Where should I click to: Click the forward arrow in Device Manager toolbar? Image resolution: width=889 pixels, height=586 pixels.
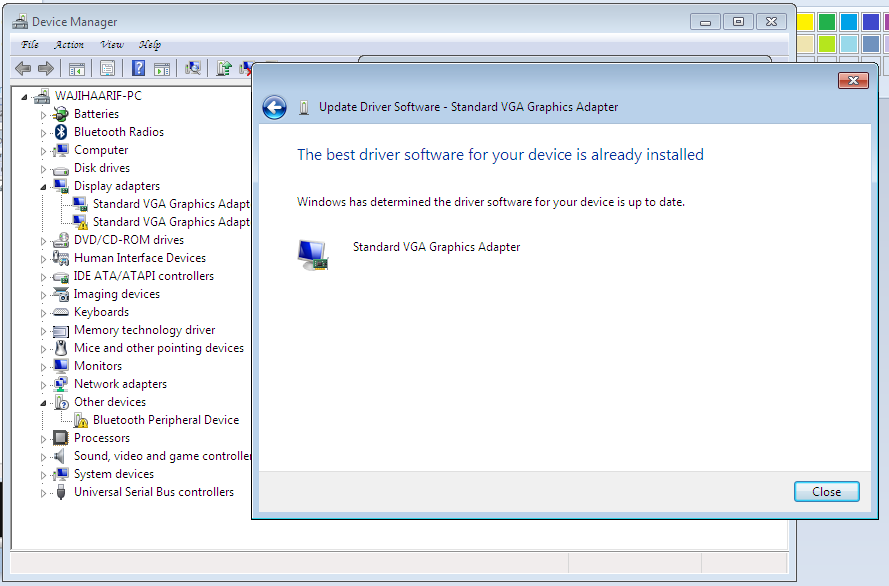tap(45, 69)
